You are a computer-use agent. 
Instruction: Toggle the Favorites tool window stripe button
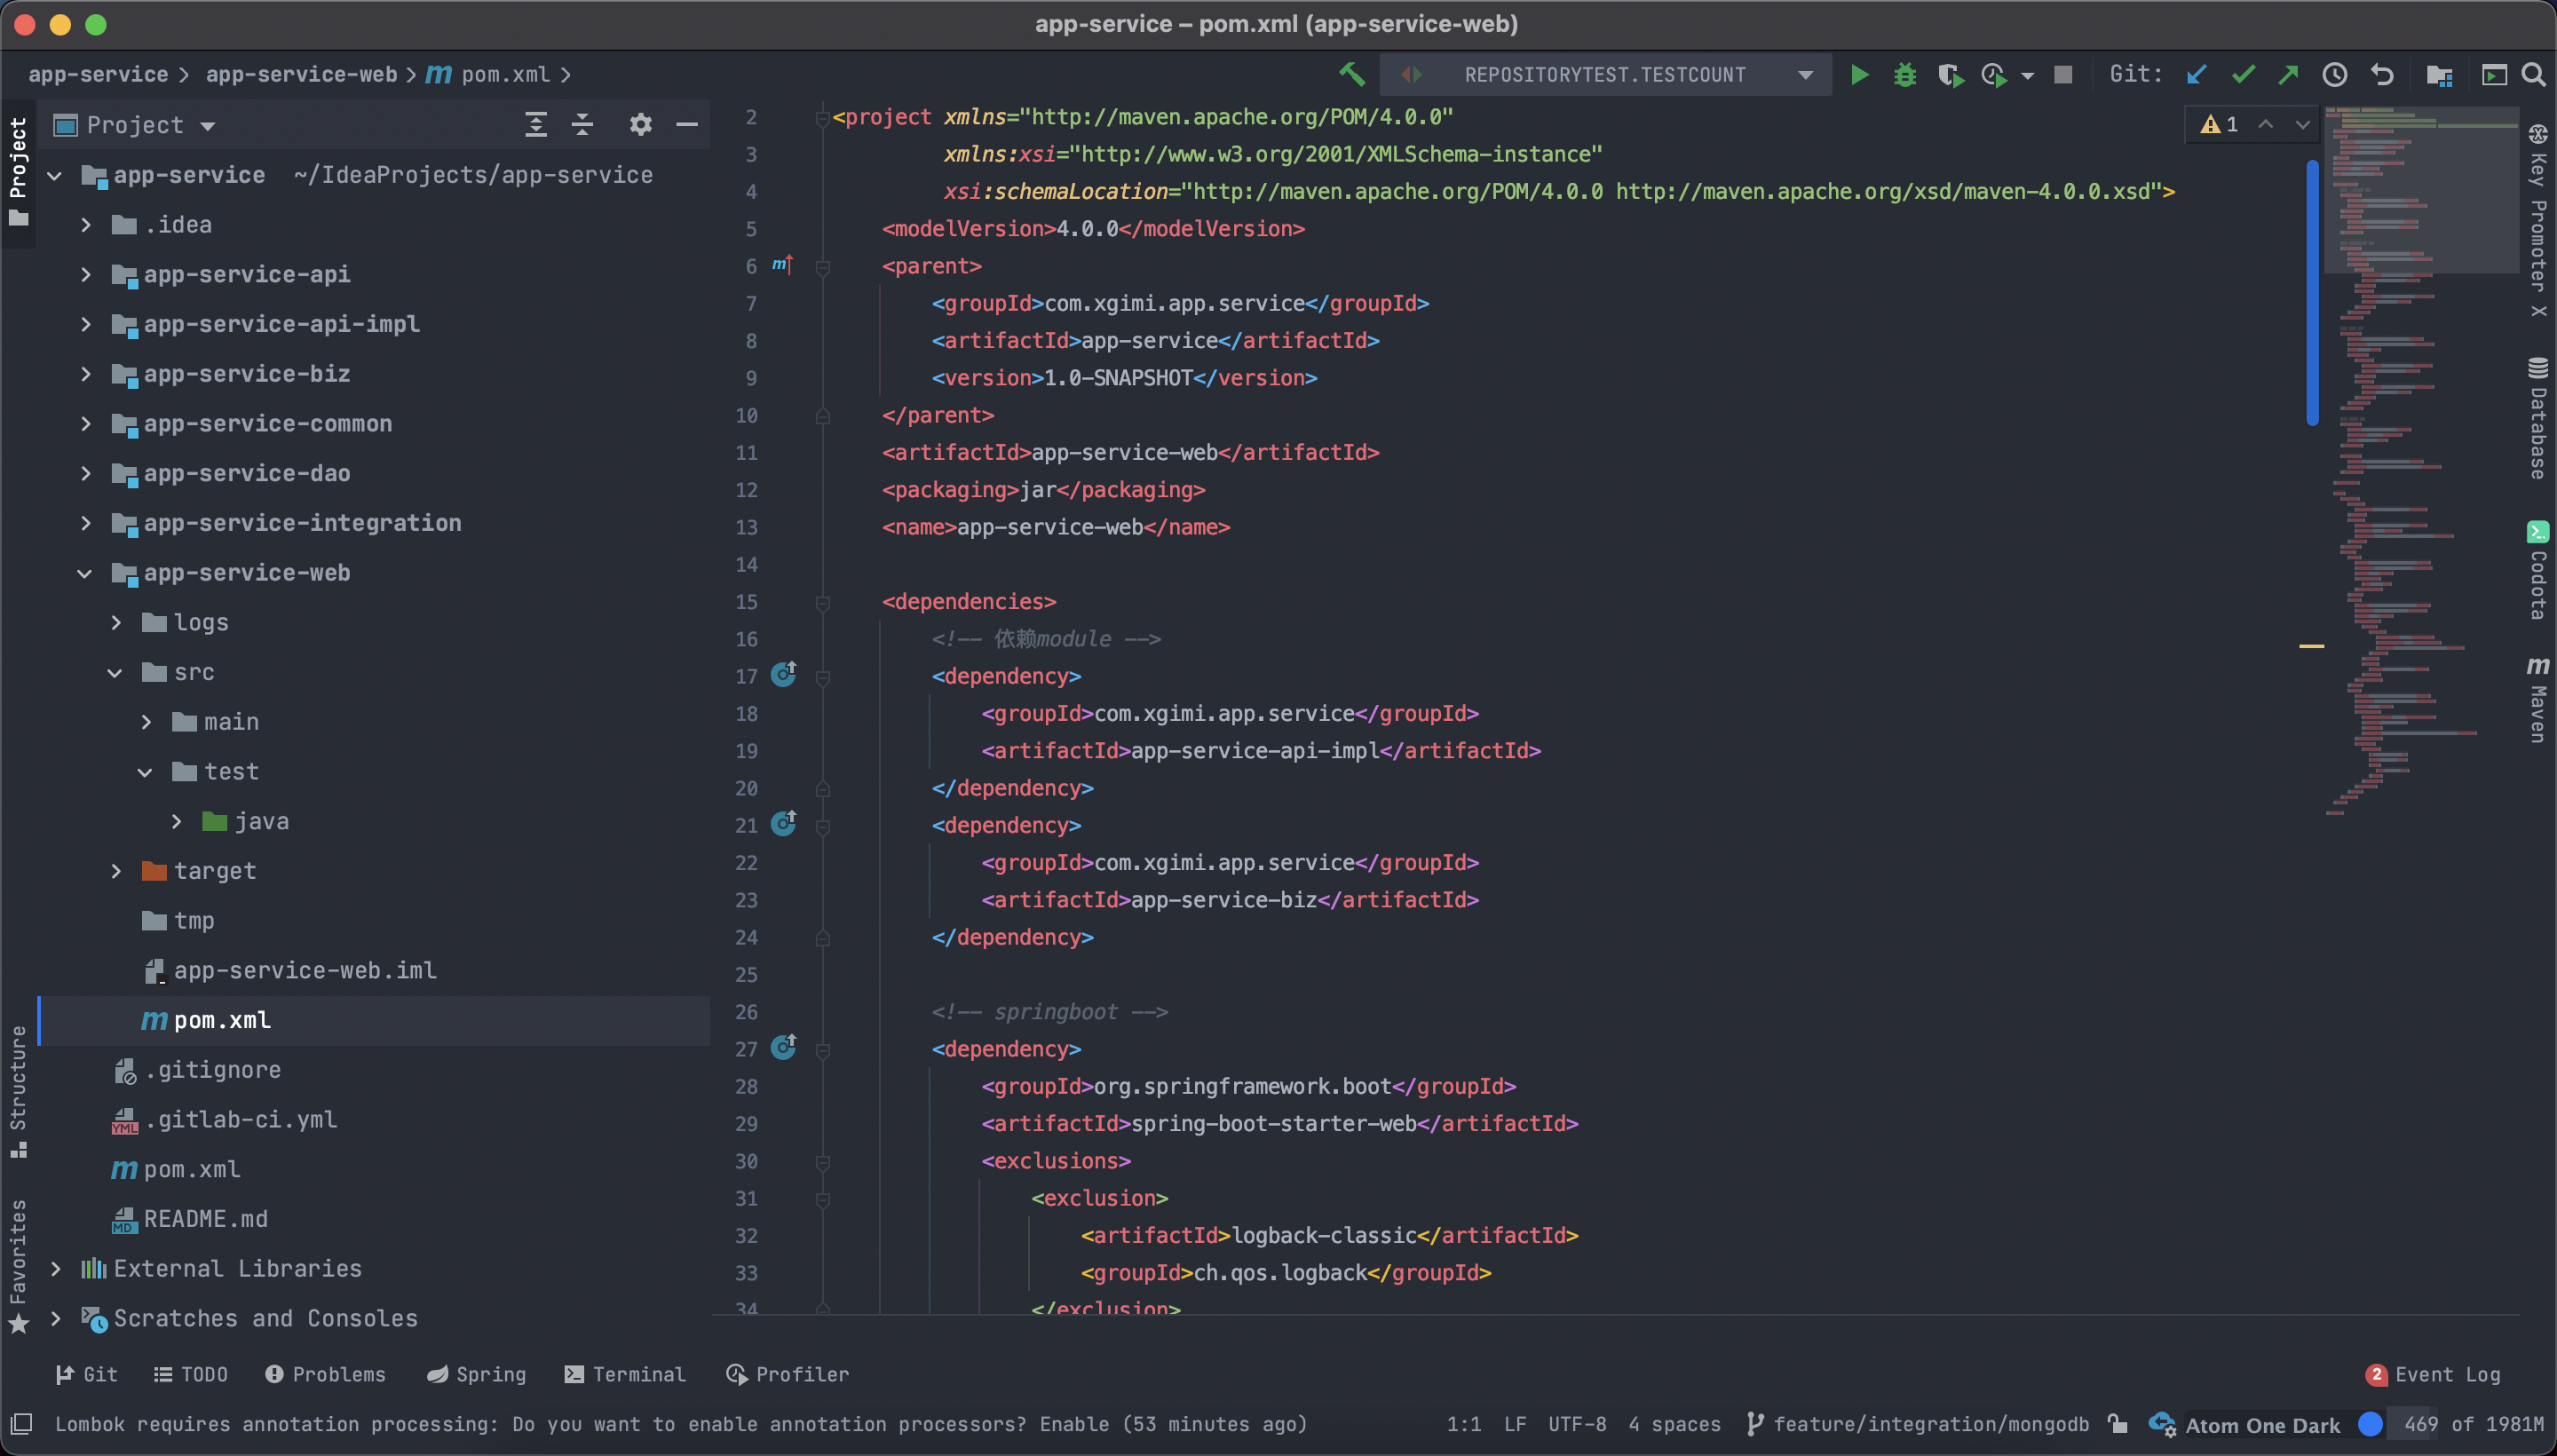(18, 1267)
